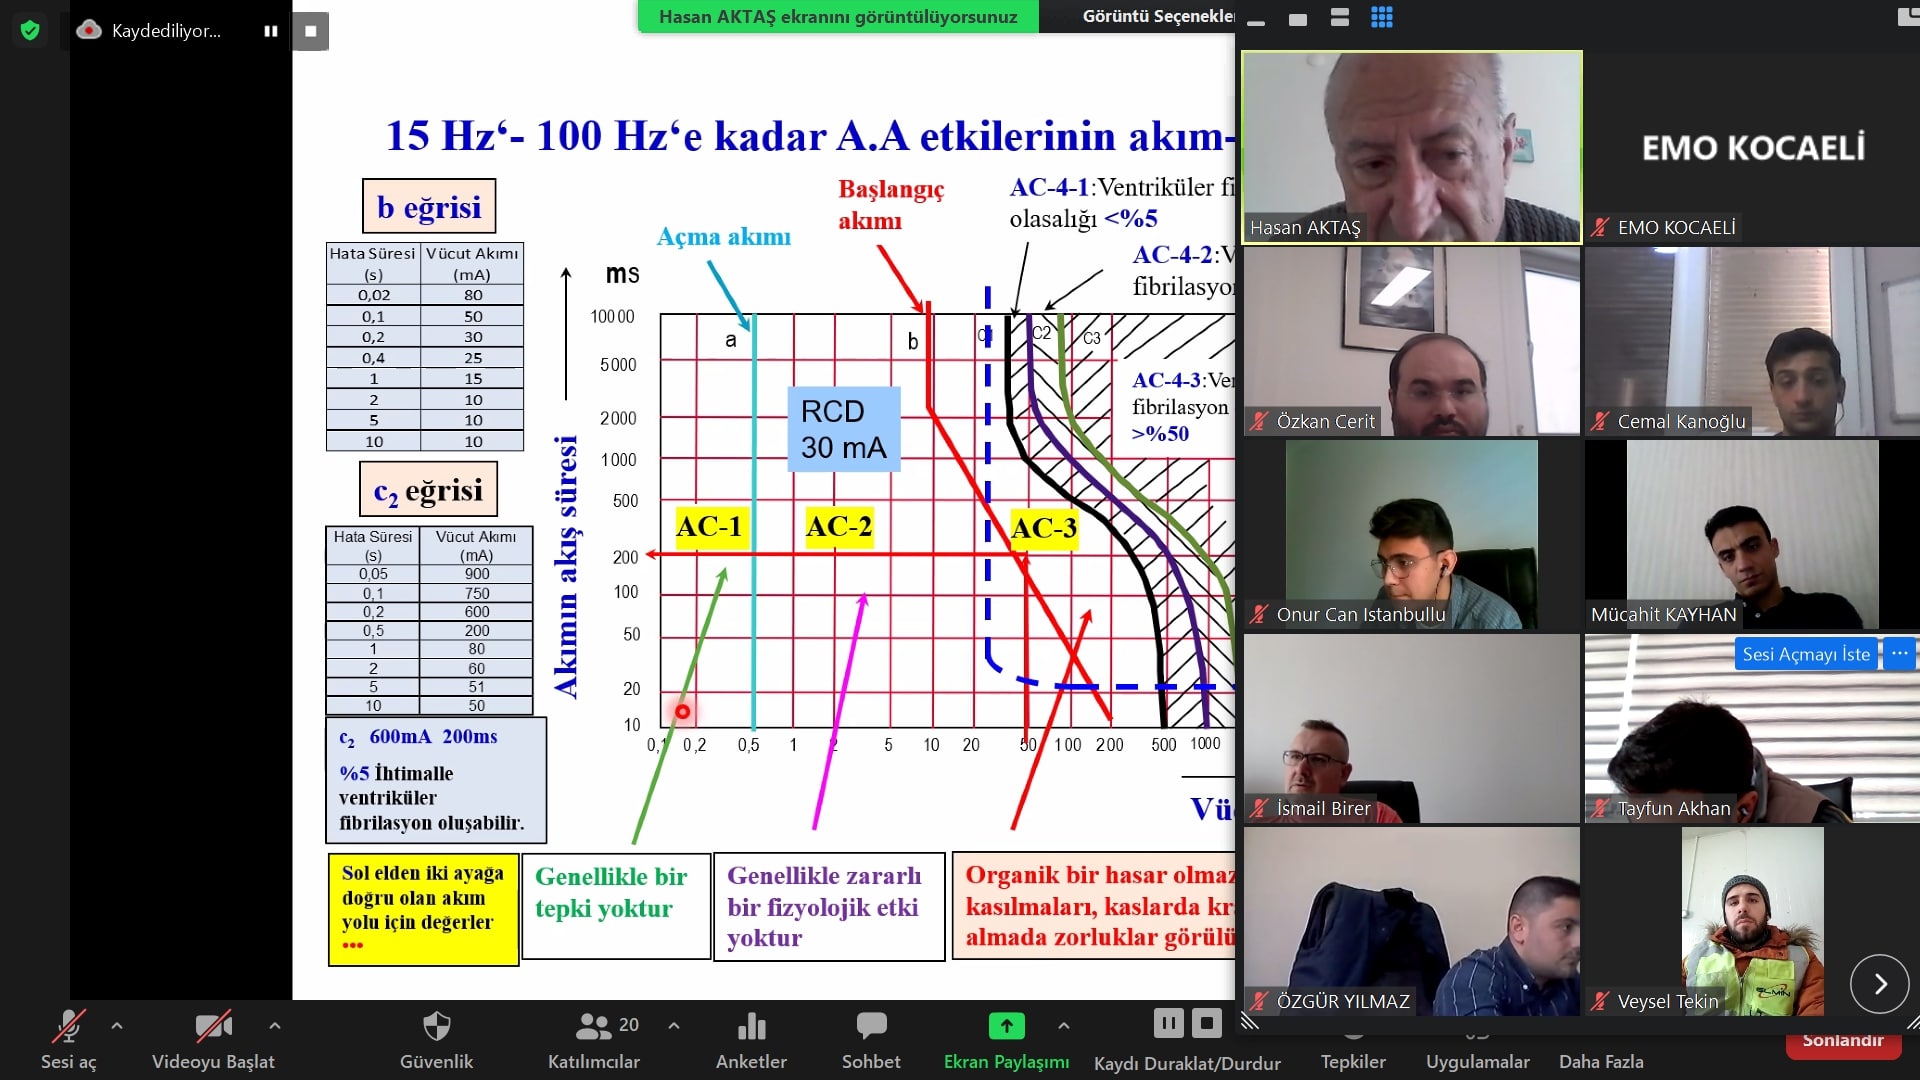Open Anketler polls

point(751,1040)
